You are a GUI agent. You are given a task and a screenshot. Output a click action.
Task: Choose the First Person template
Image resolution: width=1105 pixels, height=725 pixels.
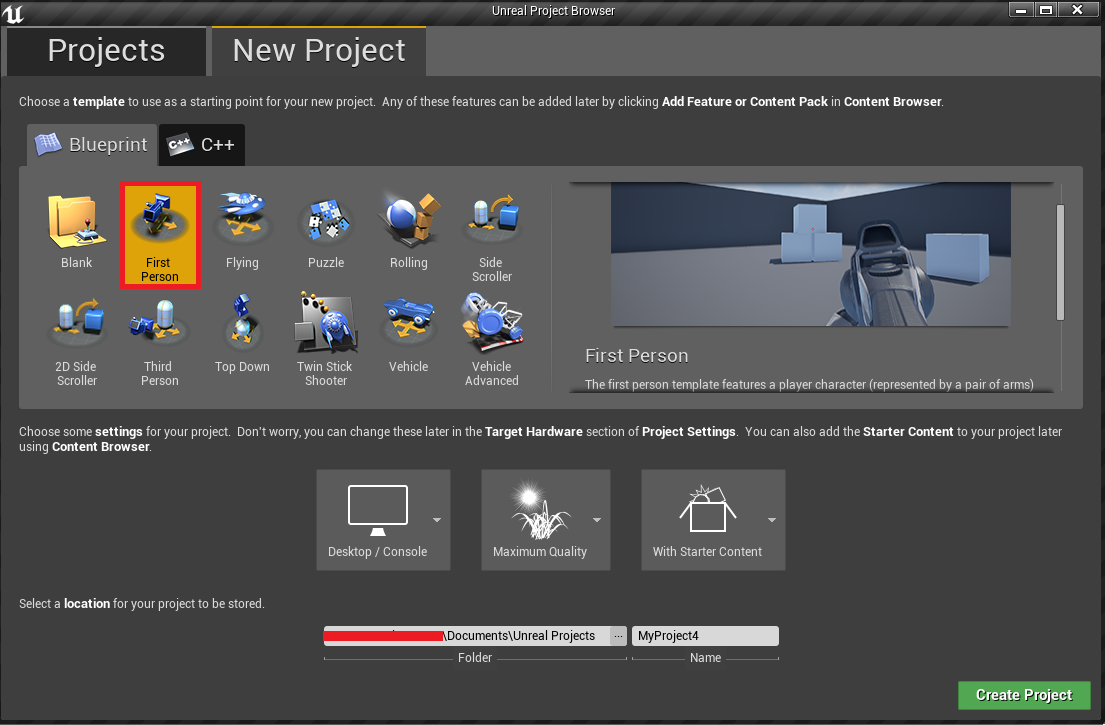point(160,235)
